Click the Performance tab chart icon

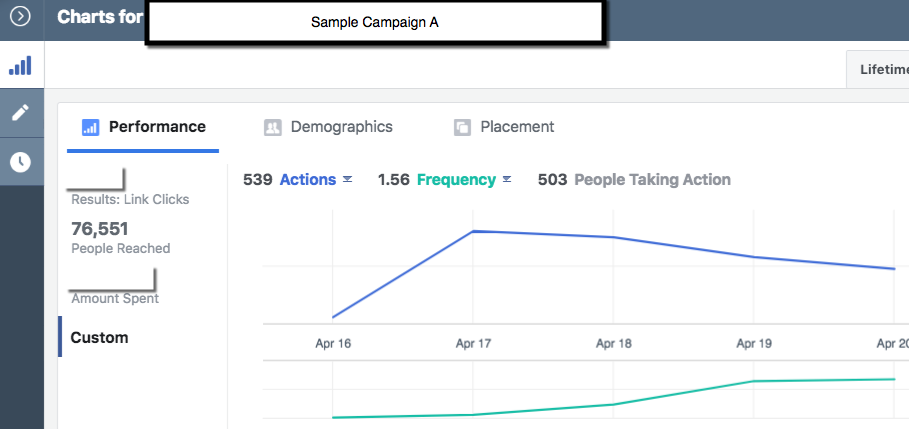[x=90, y=128]
